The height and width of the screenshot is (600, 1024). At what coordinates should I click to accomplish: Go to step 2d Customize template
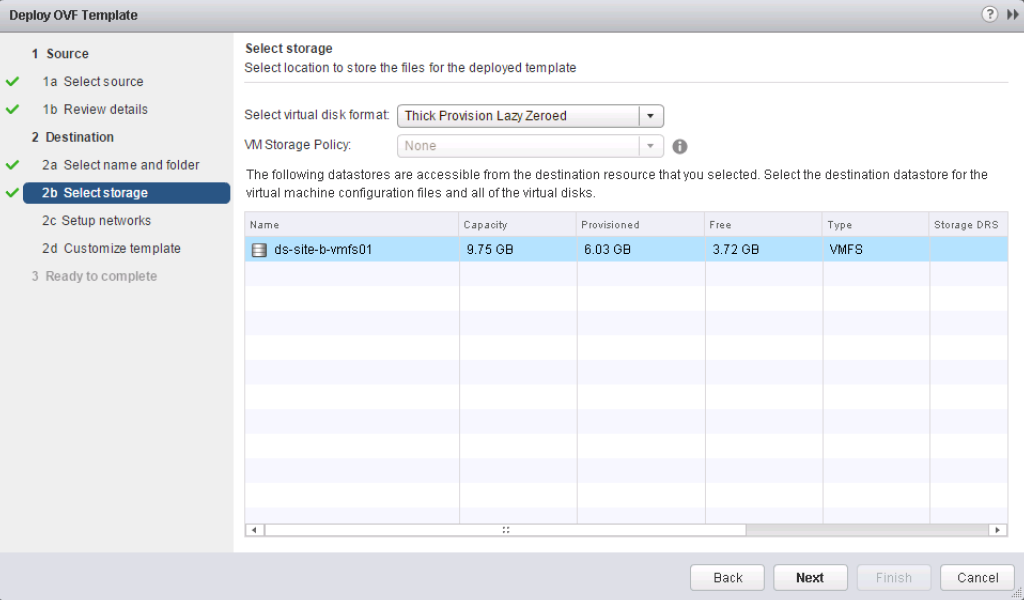pyautogui.click(x=112, y=249)
